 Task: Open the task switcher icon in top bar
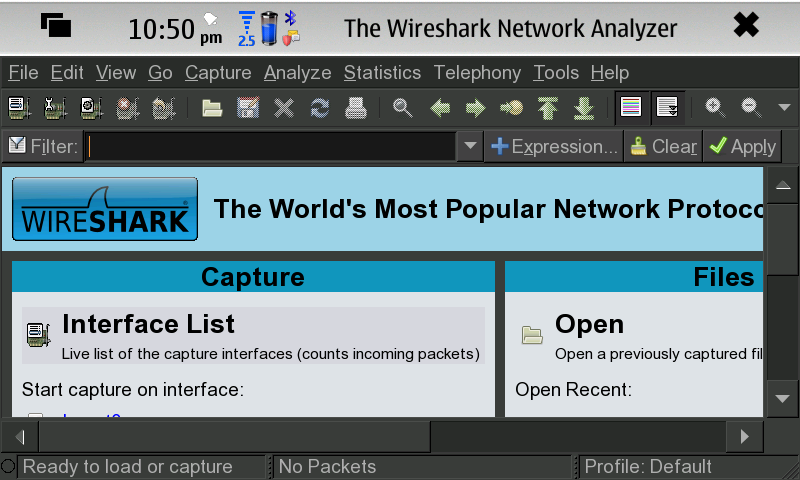pyautogui.click(x=56, y=25)
